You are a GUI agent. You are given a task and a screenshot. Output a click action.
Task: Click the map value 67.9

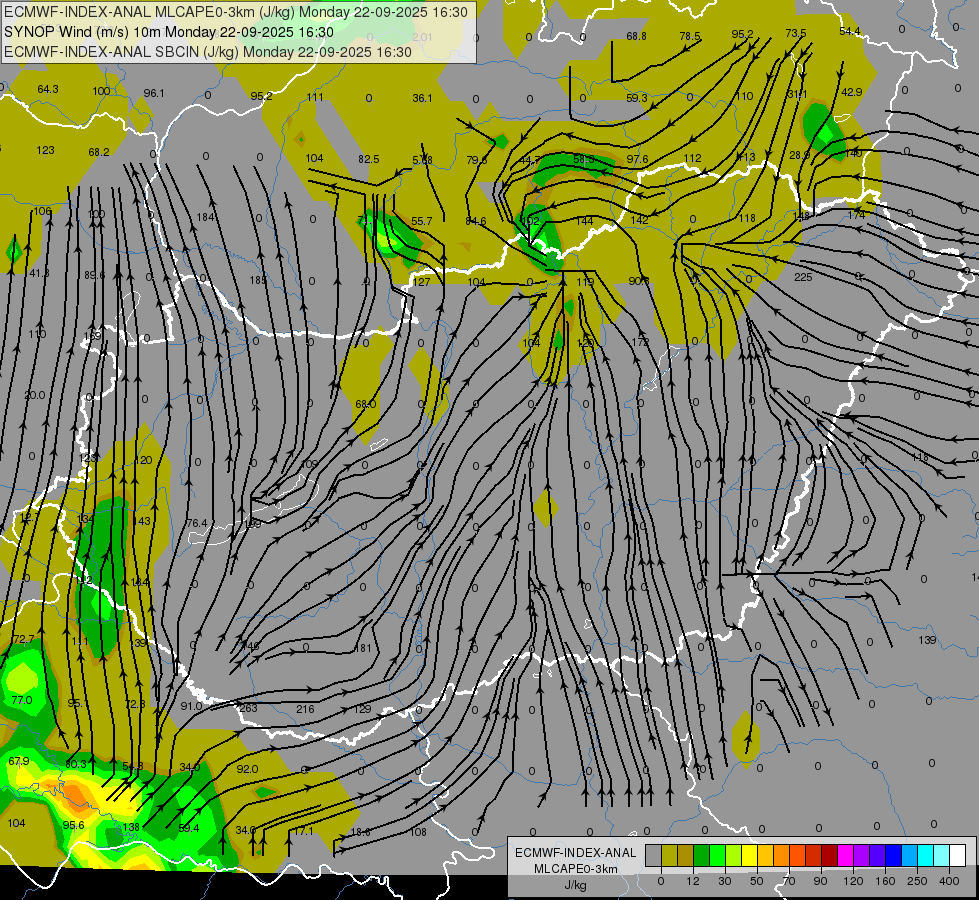click(x=19, y=761)
